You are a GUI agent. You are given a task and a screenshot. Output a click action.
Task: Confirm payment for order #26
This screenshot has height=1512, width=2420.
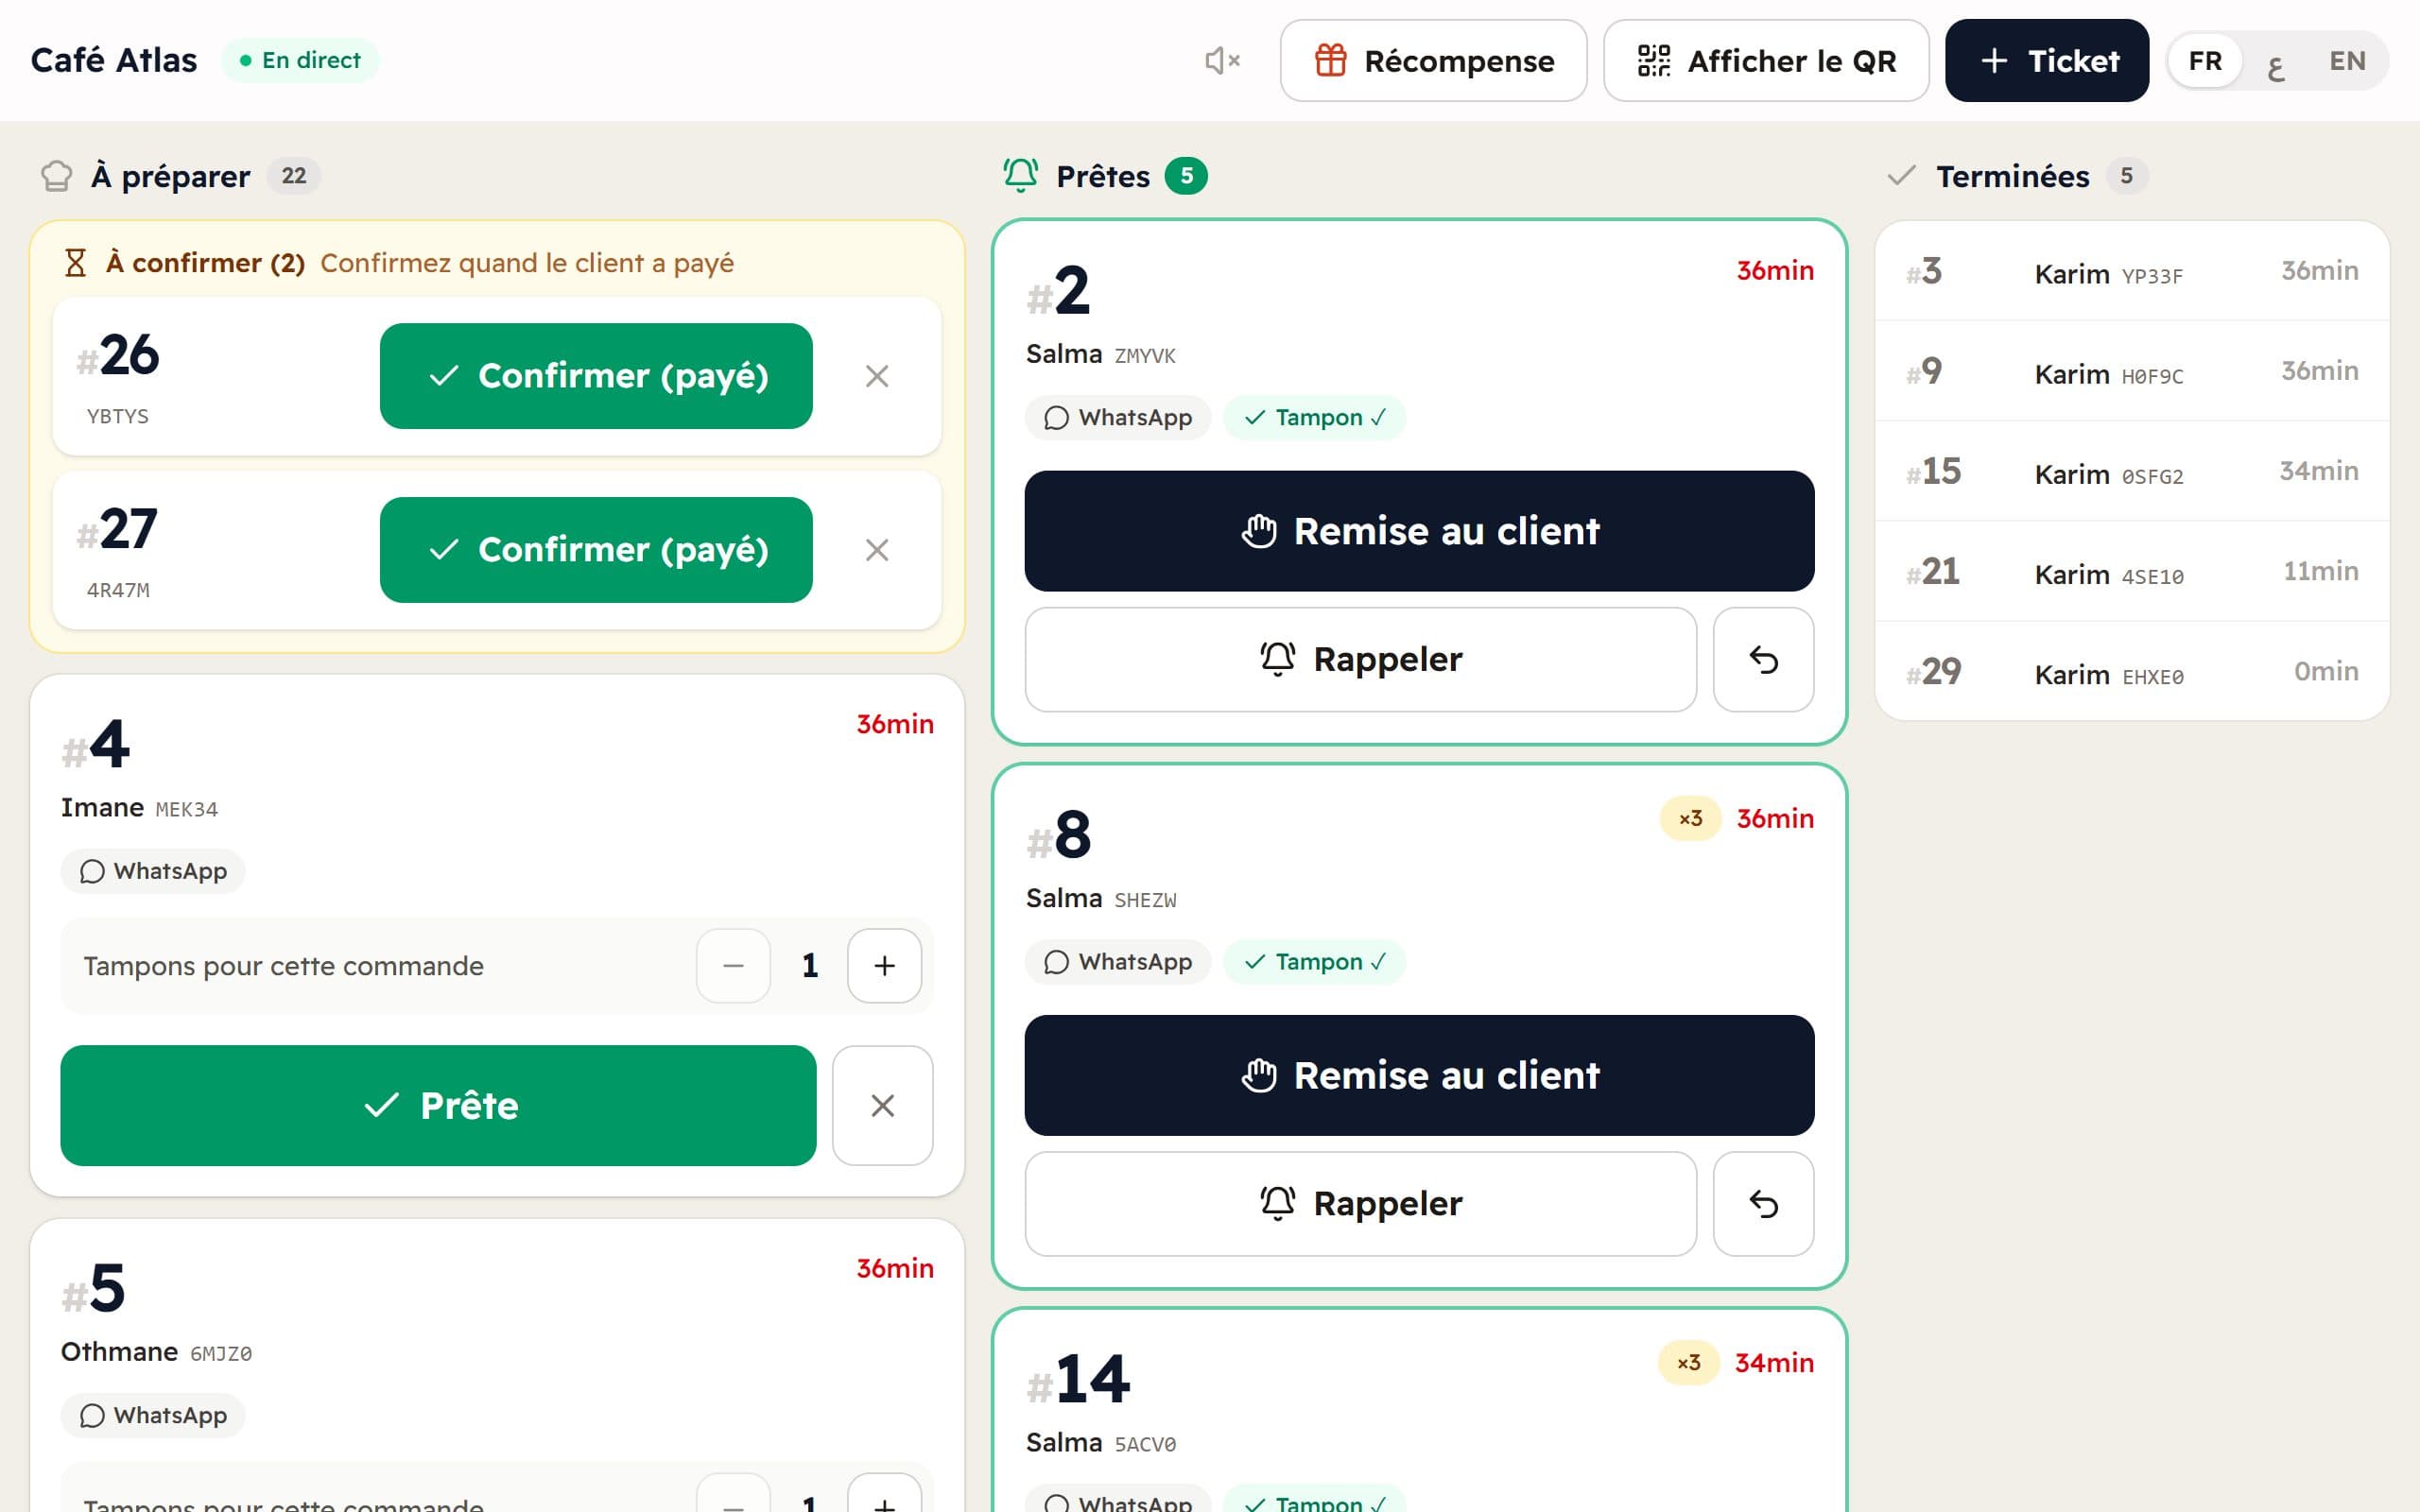[596, 376]
